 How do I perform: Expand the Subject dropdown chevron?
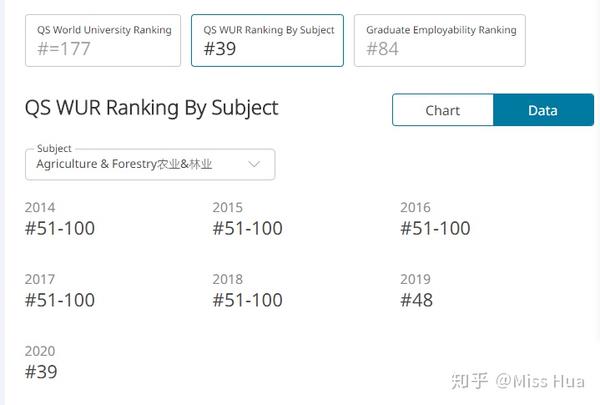coord(254,164)
